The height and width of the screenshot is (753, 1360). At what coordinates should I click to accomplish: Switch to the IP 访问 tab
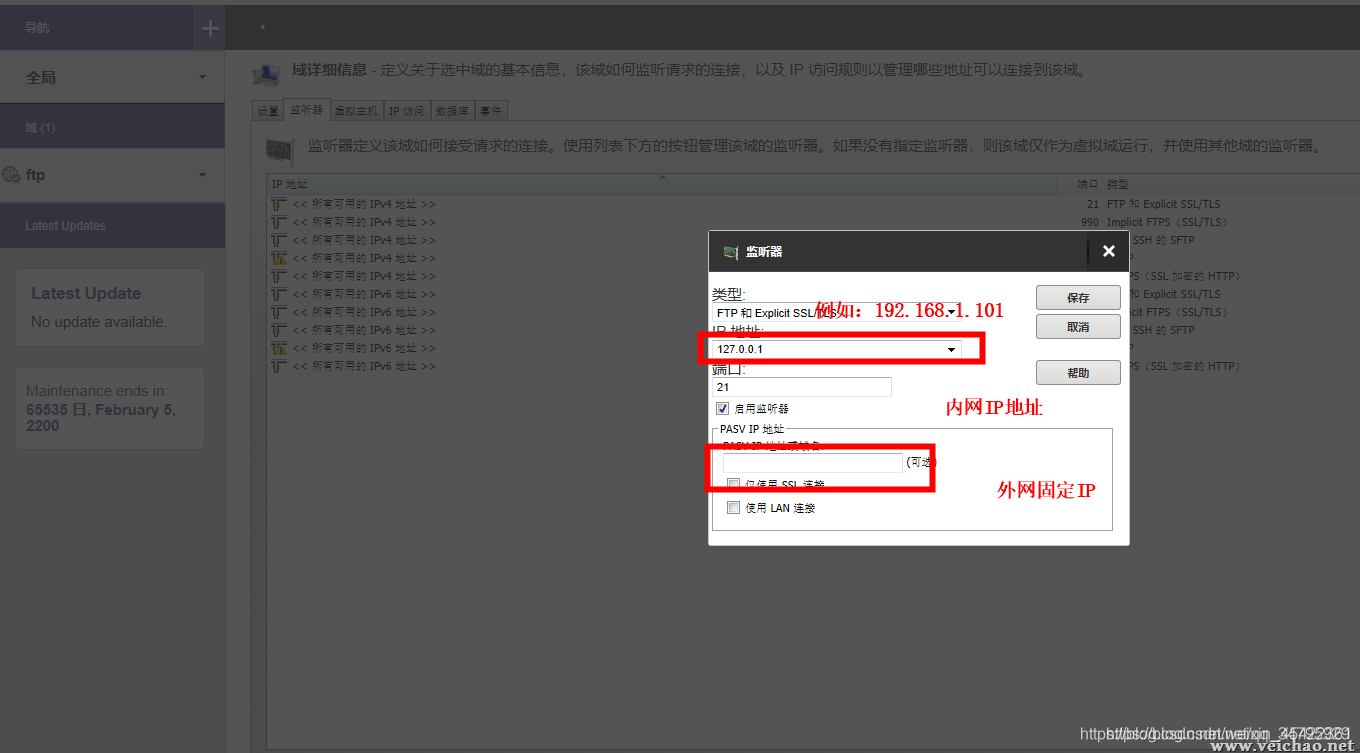click(x=406, y=110)
